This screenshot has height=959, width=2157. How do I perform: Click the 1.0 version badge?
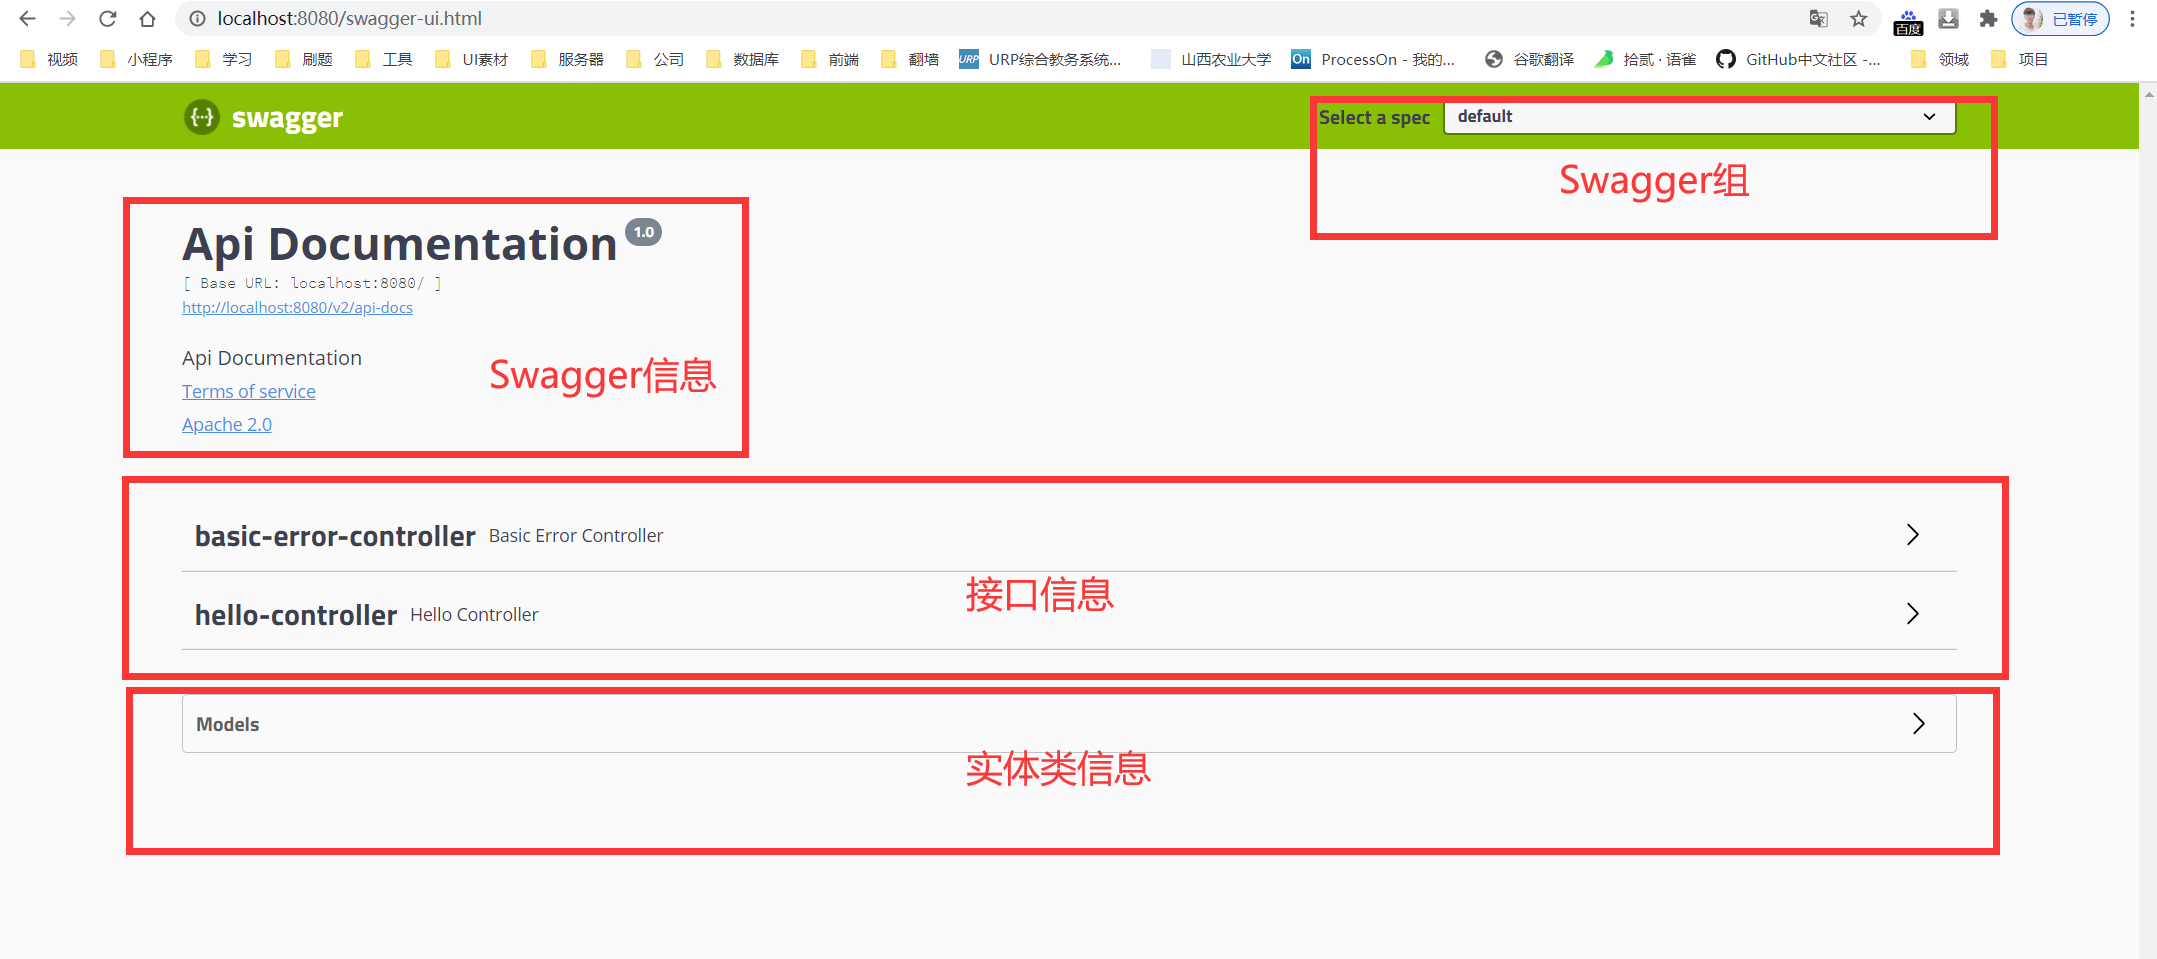tap(643, 232)
